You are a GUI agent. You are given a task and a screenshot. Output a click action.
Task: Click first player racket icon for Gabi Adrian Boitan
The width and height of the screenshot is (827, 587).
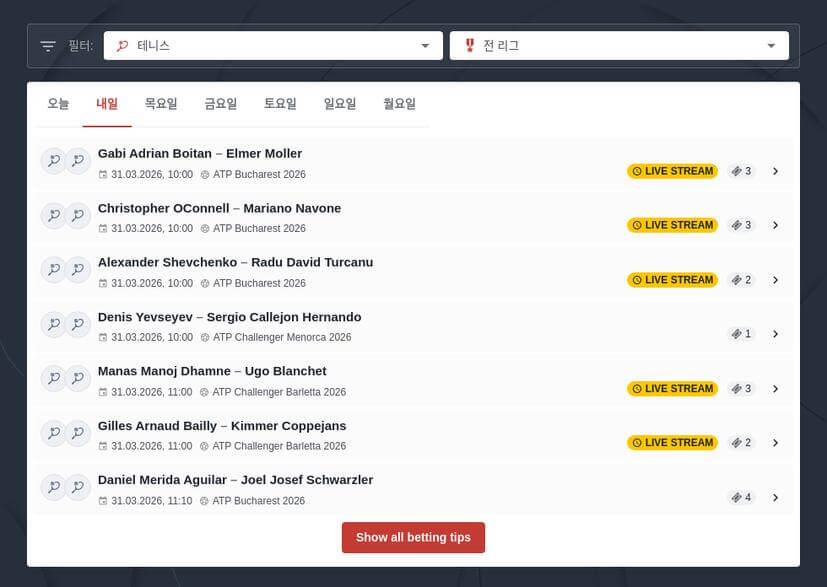point(53,161)
